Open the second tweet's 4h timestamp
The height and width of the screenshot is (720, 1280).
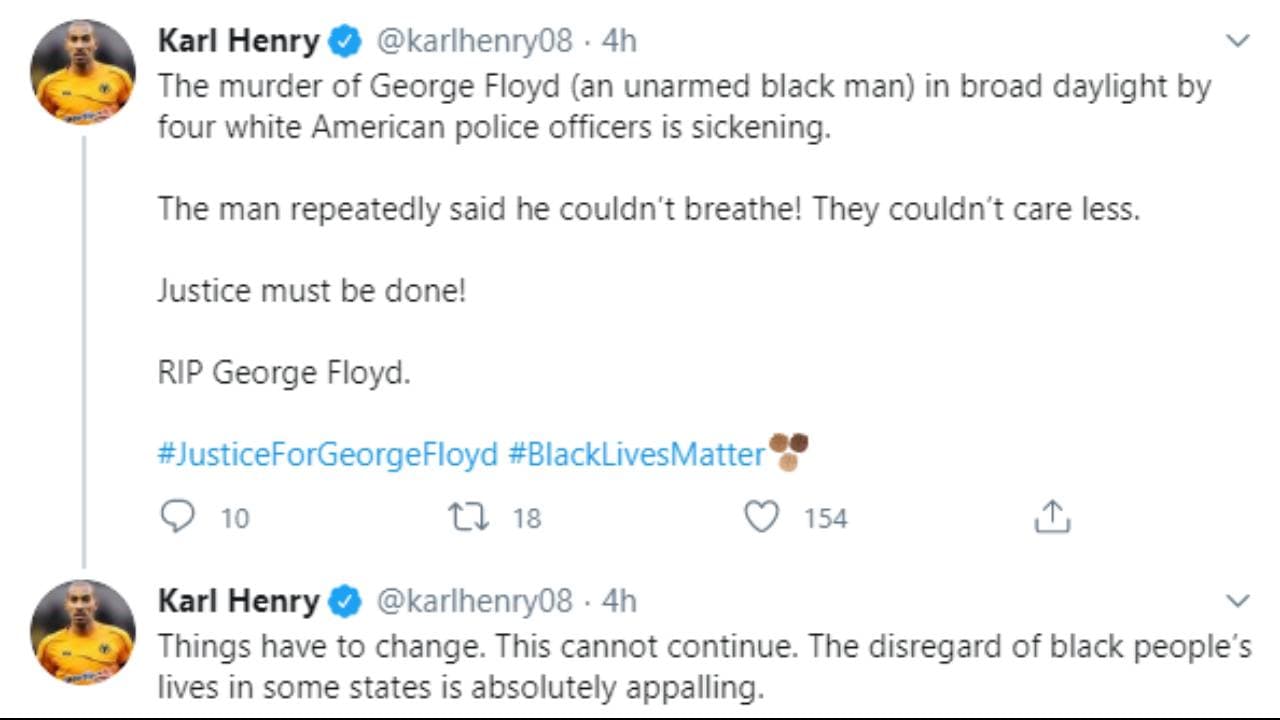[x=619, y=601]
